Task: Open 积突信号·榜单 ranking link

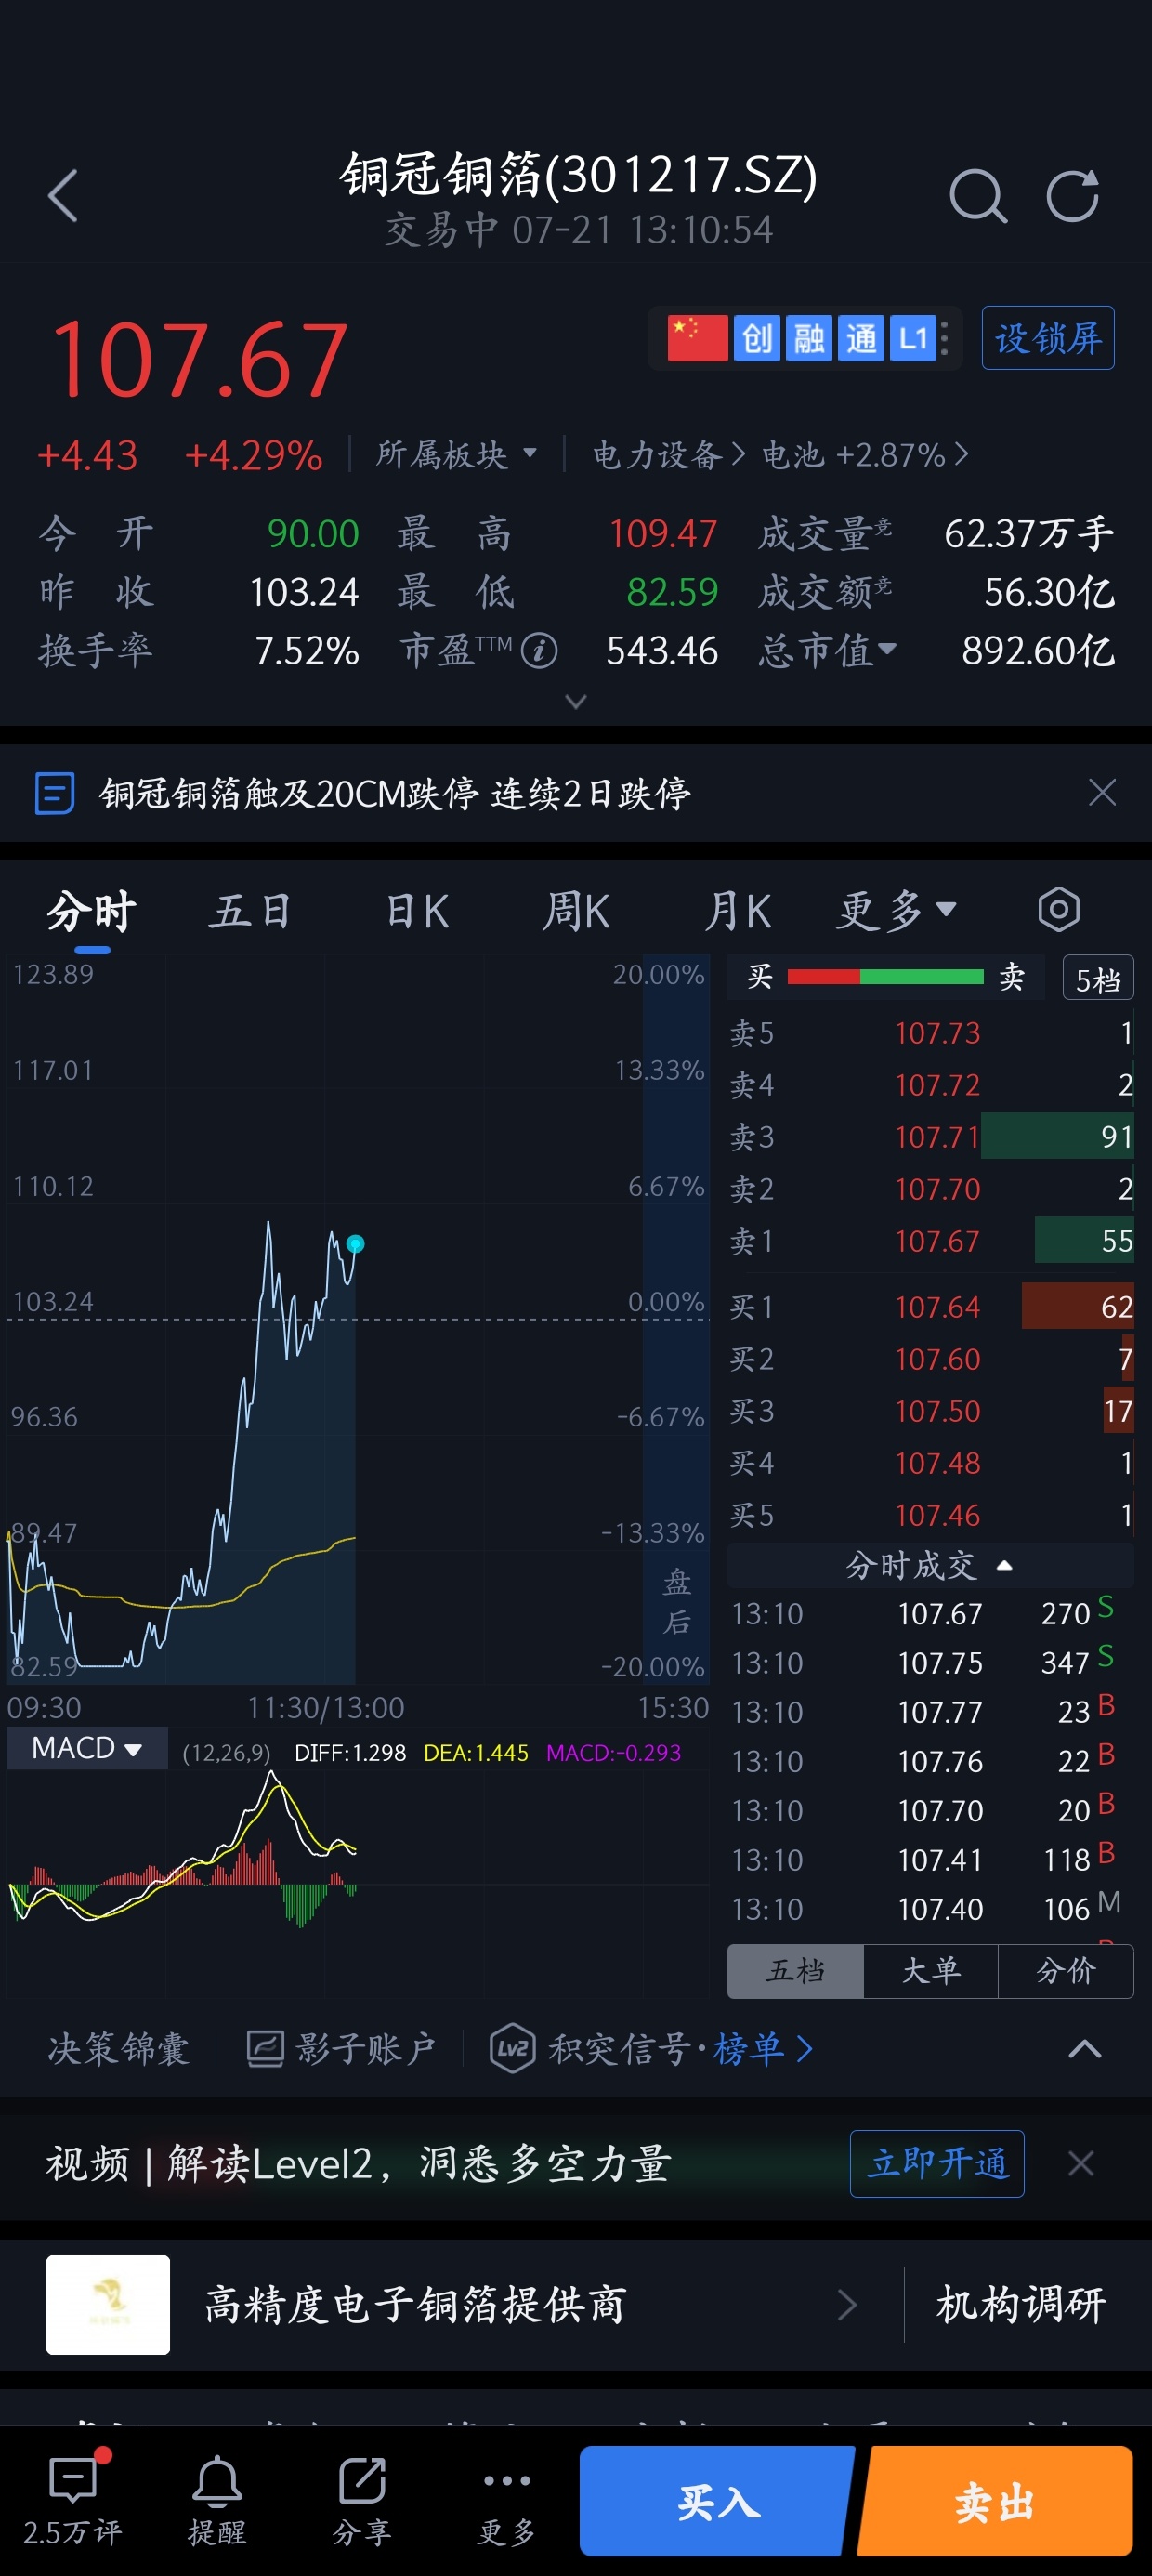Action: 680,2049
